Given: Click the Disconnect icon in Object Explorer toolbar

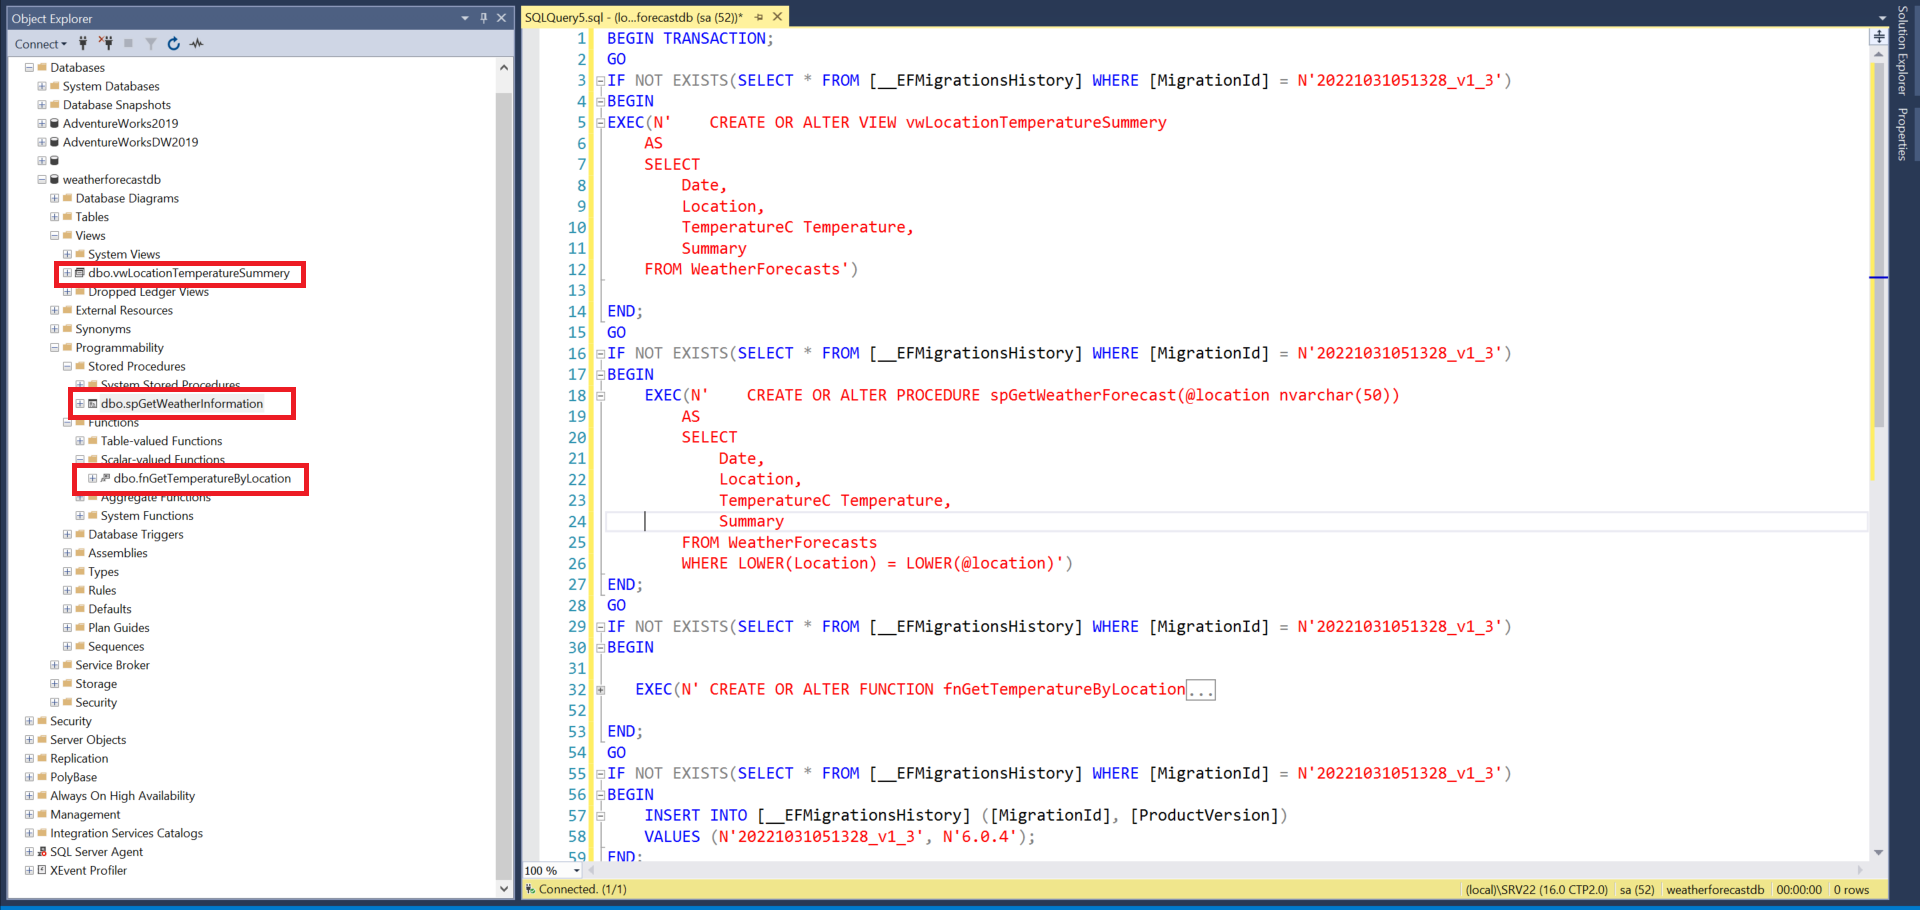Looking at the screenshot, I should click(103, 43).
